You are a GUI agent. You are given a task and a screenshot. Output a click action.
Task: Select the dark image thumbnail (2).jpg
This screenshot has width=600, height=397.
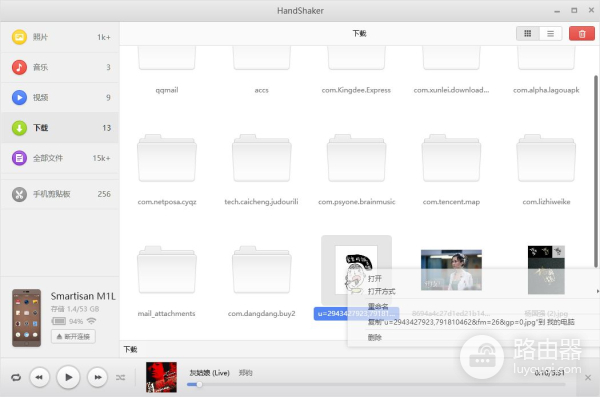click(546, 270)
